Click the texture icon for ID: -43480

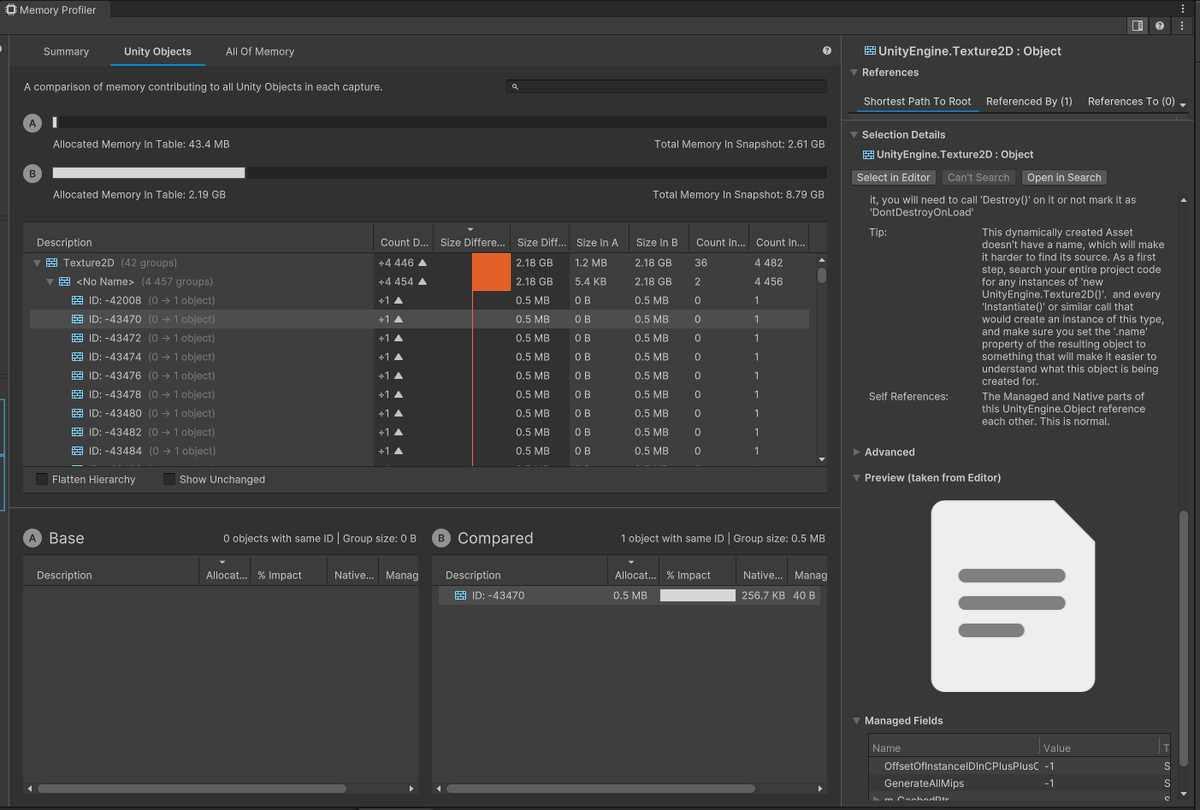point(78,414)
